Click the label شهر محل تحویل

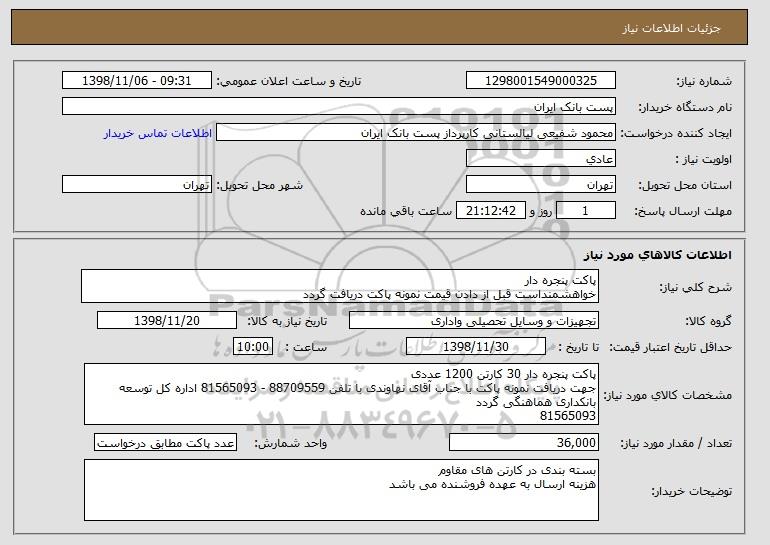tap(260, 186)
